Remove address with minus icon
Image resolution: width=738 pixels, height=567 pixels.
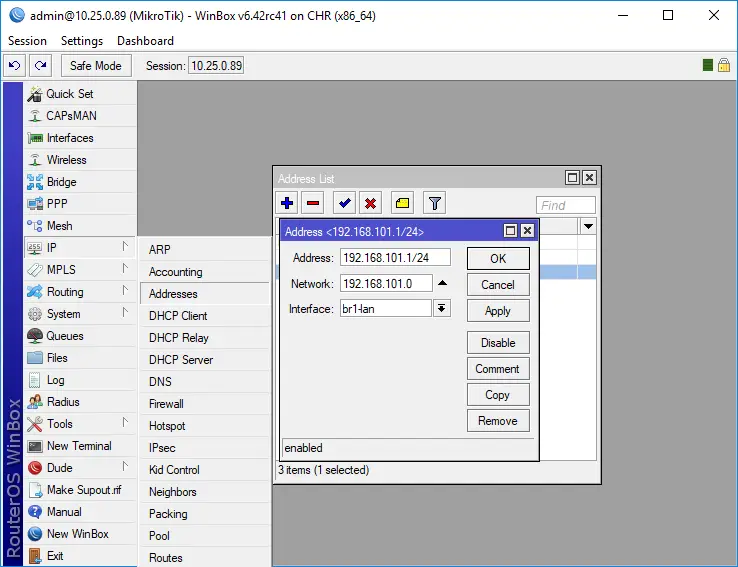click(313, 203)
